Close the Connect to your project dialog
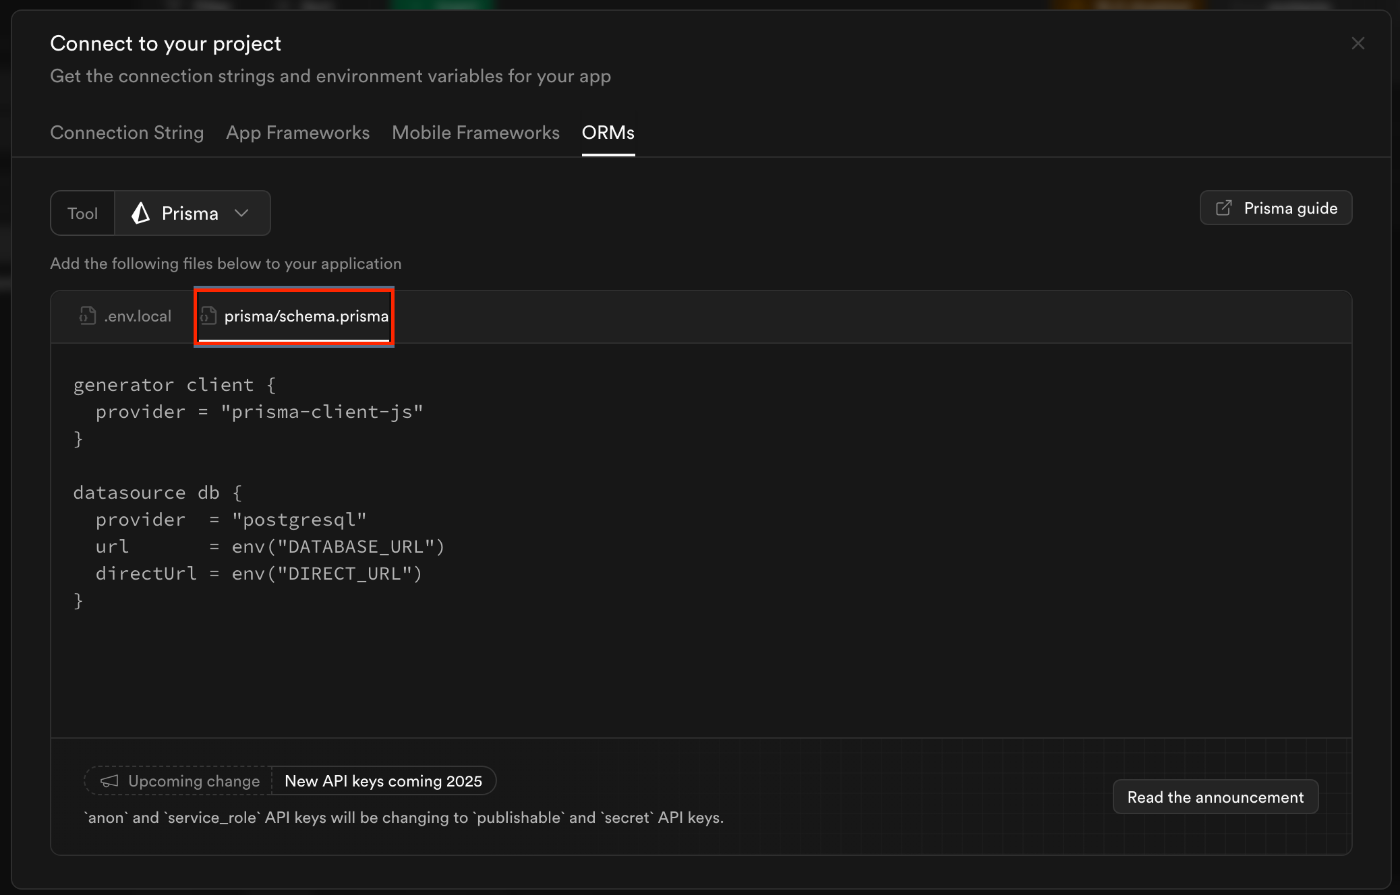The height and width of the screenshot is (895, 1400). coord(1357,43)
